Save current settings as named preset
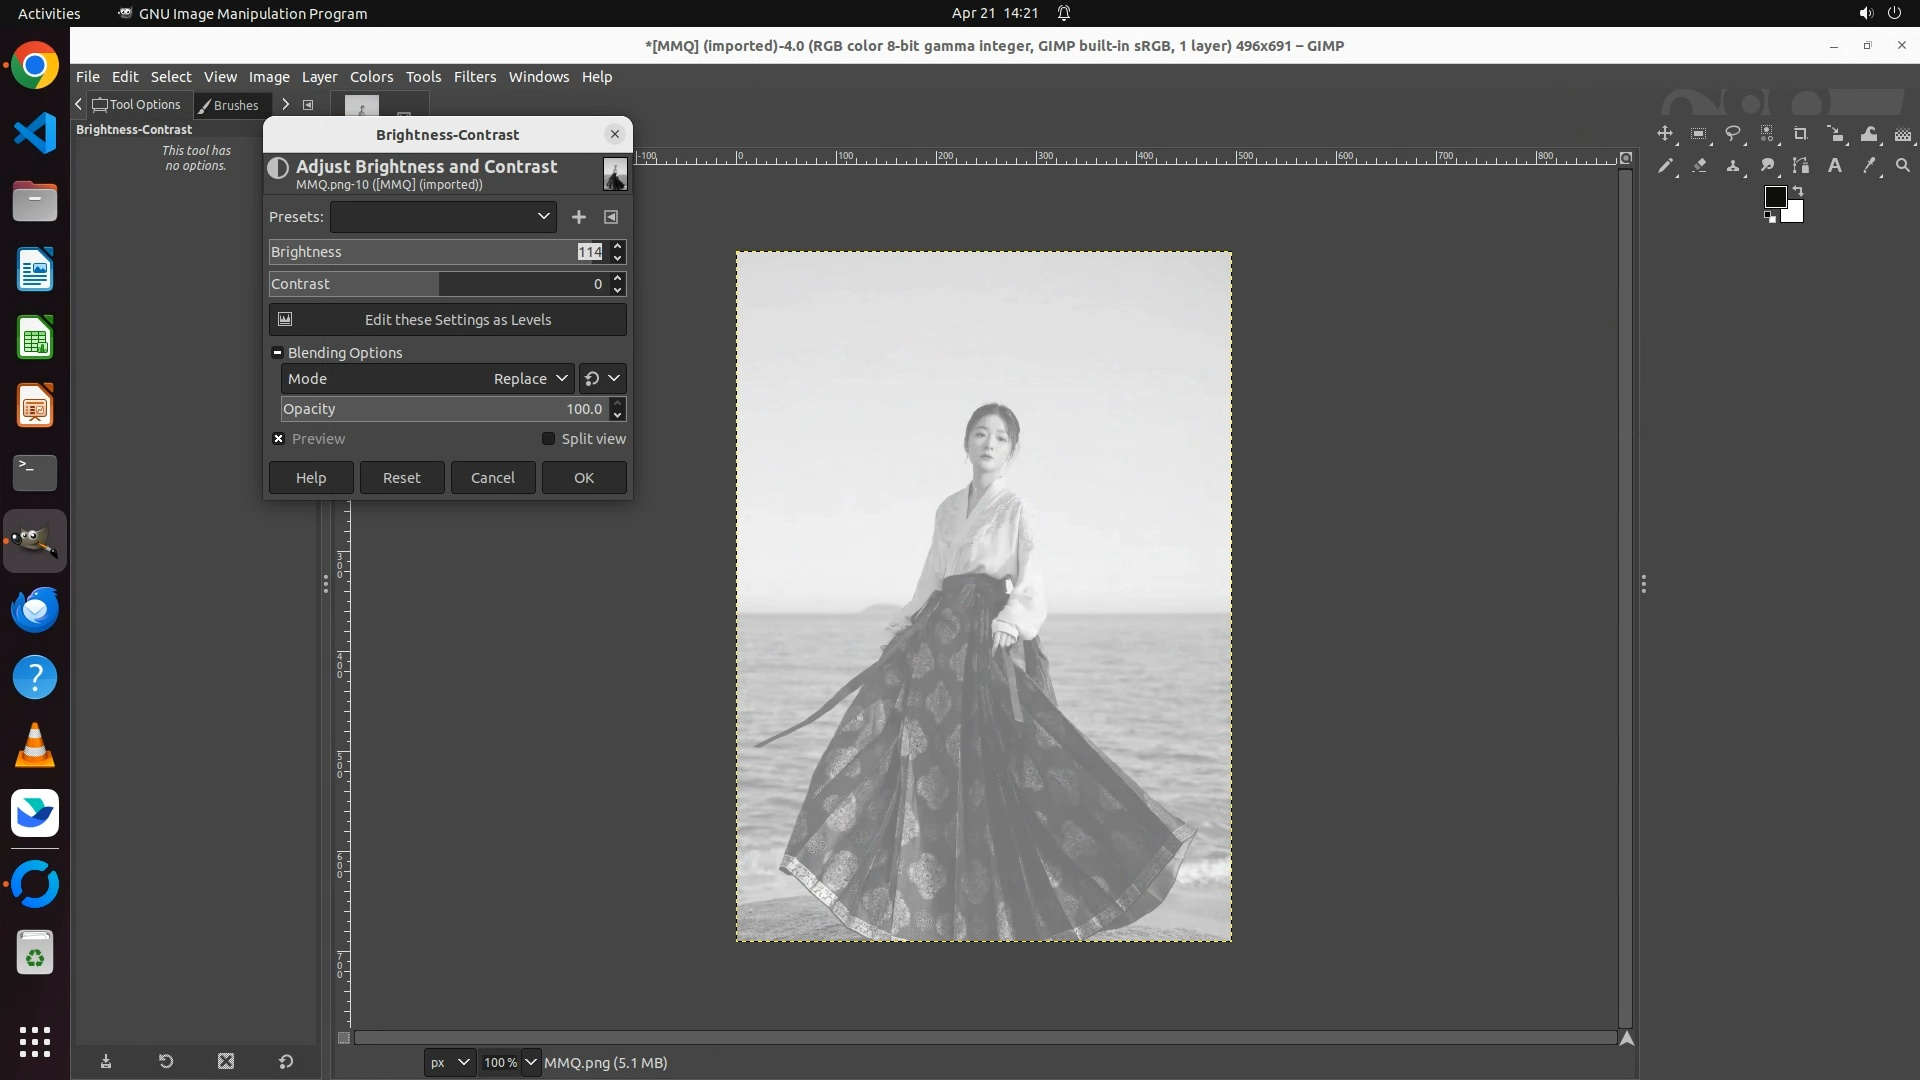 [578, 217]
